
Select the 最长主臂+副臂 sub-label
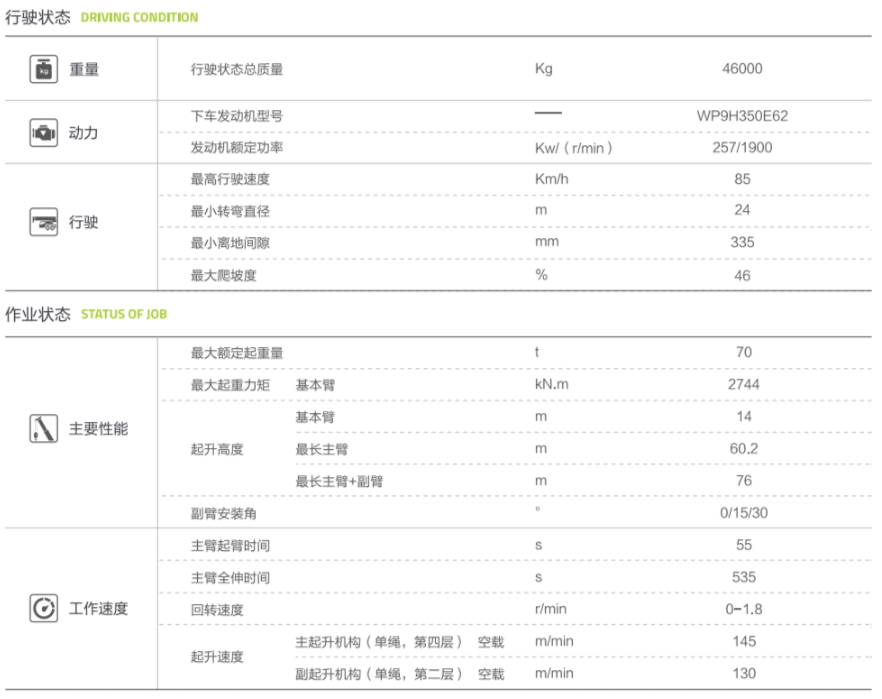339,481
